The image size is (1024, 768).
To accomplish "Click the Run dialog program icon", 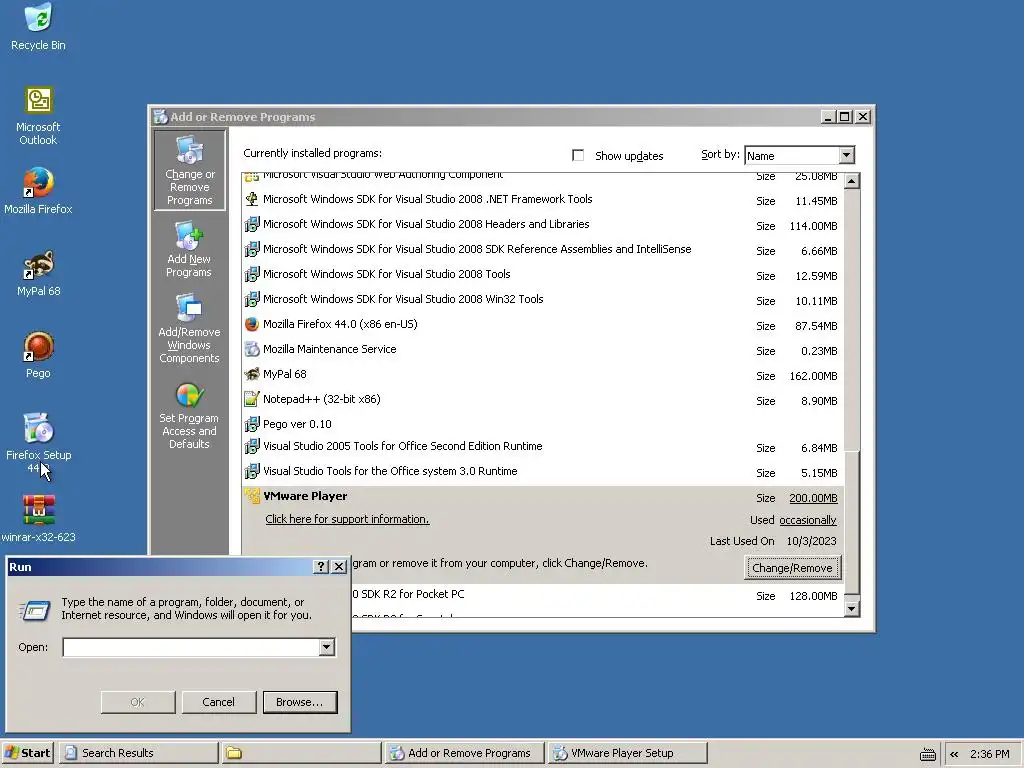I will point(35,610).
